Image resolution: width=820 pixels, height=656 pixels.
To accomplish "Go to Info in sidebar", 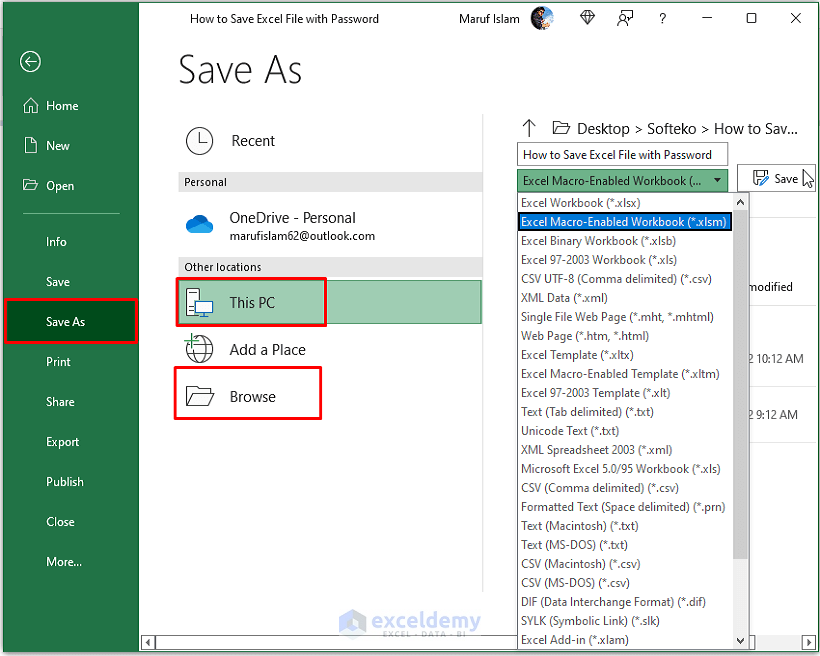I will [71, 242].
